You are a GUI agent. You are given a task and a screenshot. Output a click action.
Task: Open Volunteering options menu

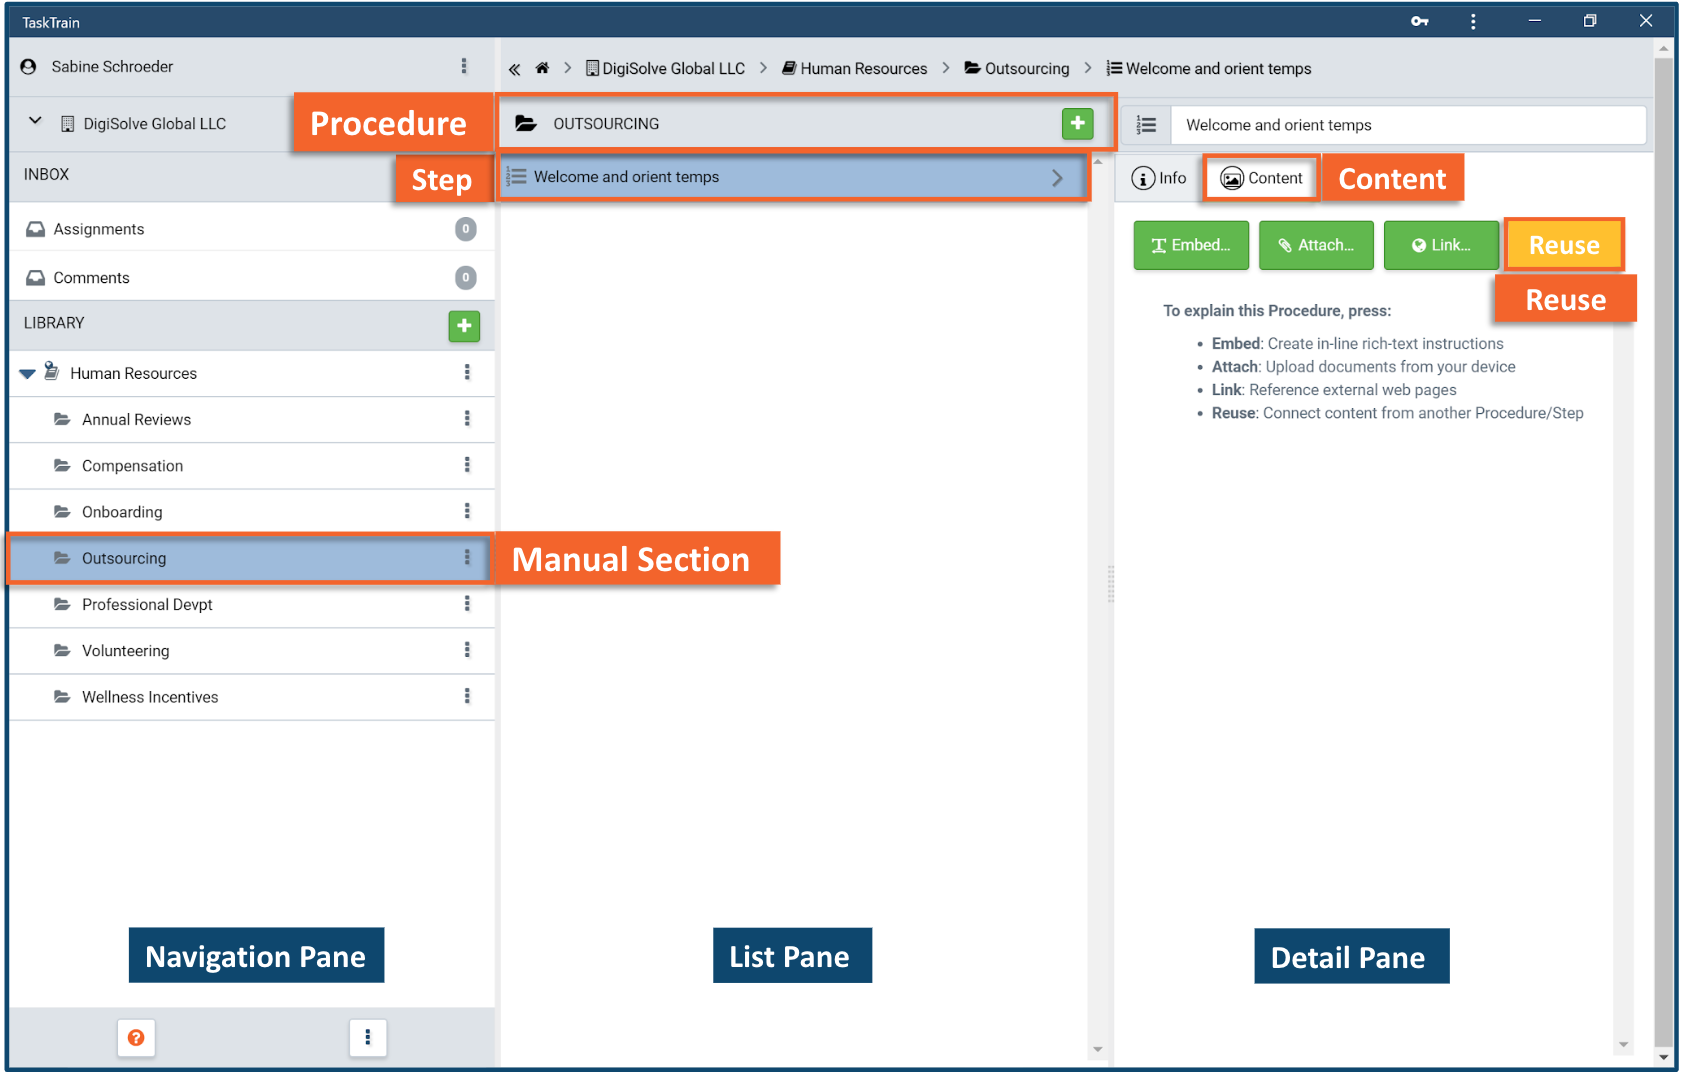point(467,650)
